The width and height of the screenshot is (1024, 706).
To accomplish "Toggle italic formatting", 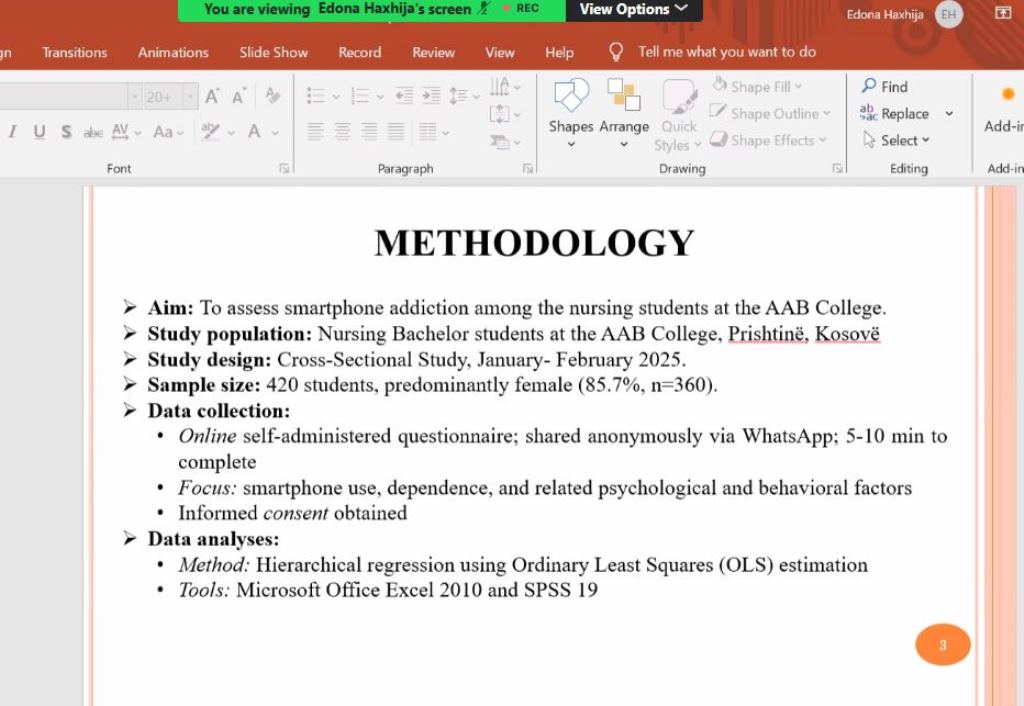I will pos(13,132).
